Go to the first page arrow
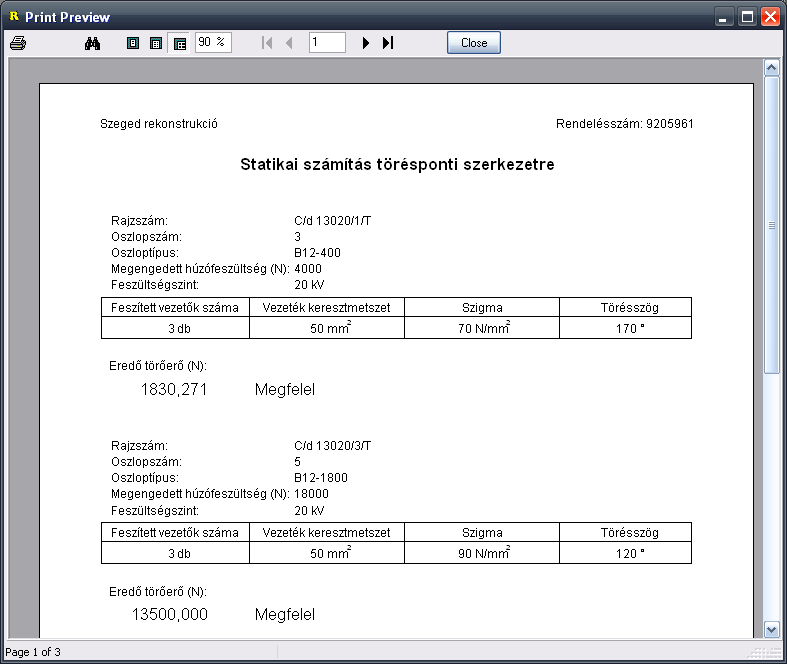The height and width of the screenshot is (664, 787). tap(267, 43)
